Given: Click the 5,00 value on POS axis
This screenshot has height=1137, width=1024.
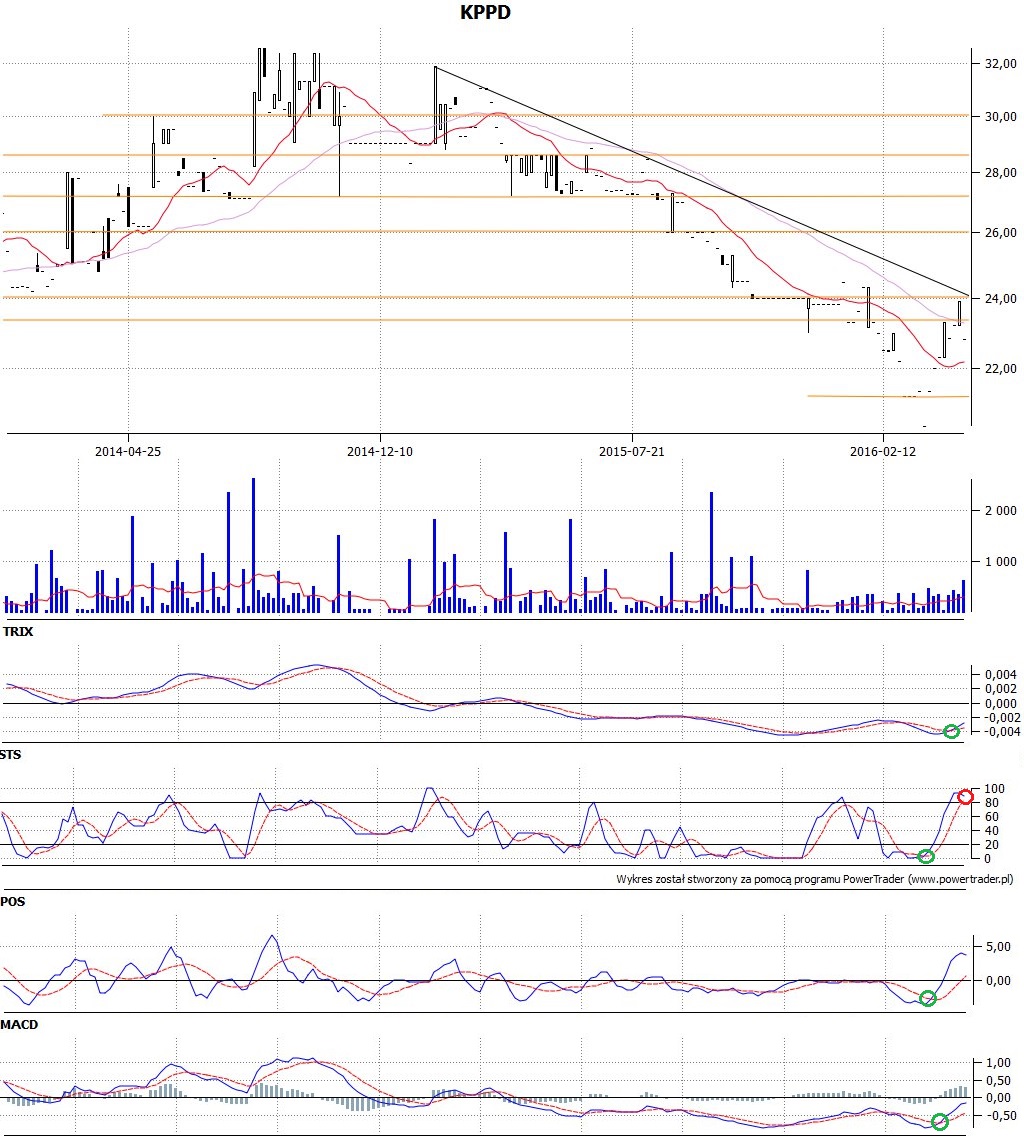Looking at the screenshot, I should pyautogui.click(x=998, y=947).
